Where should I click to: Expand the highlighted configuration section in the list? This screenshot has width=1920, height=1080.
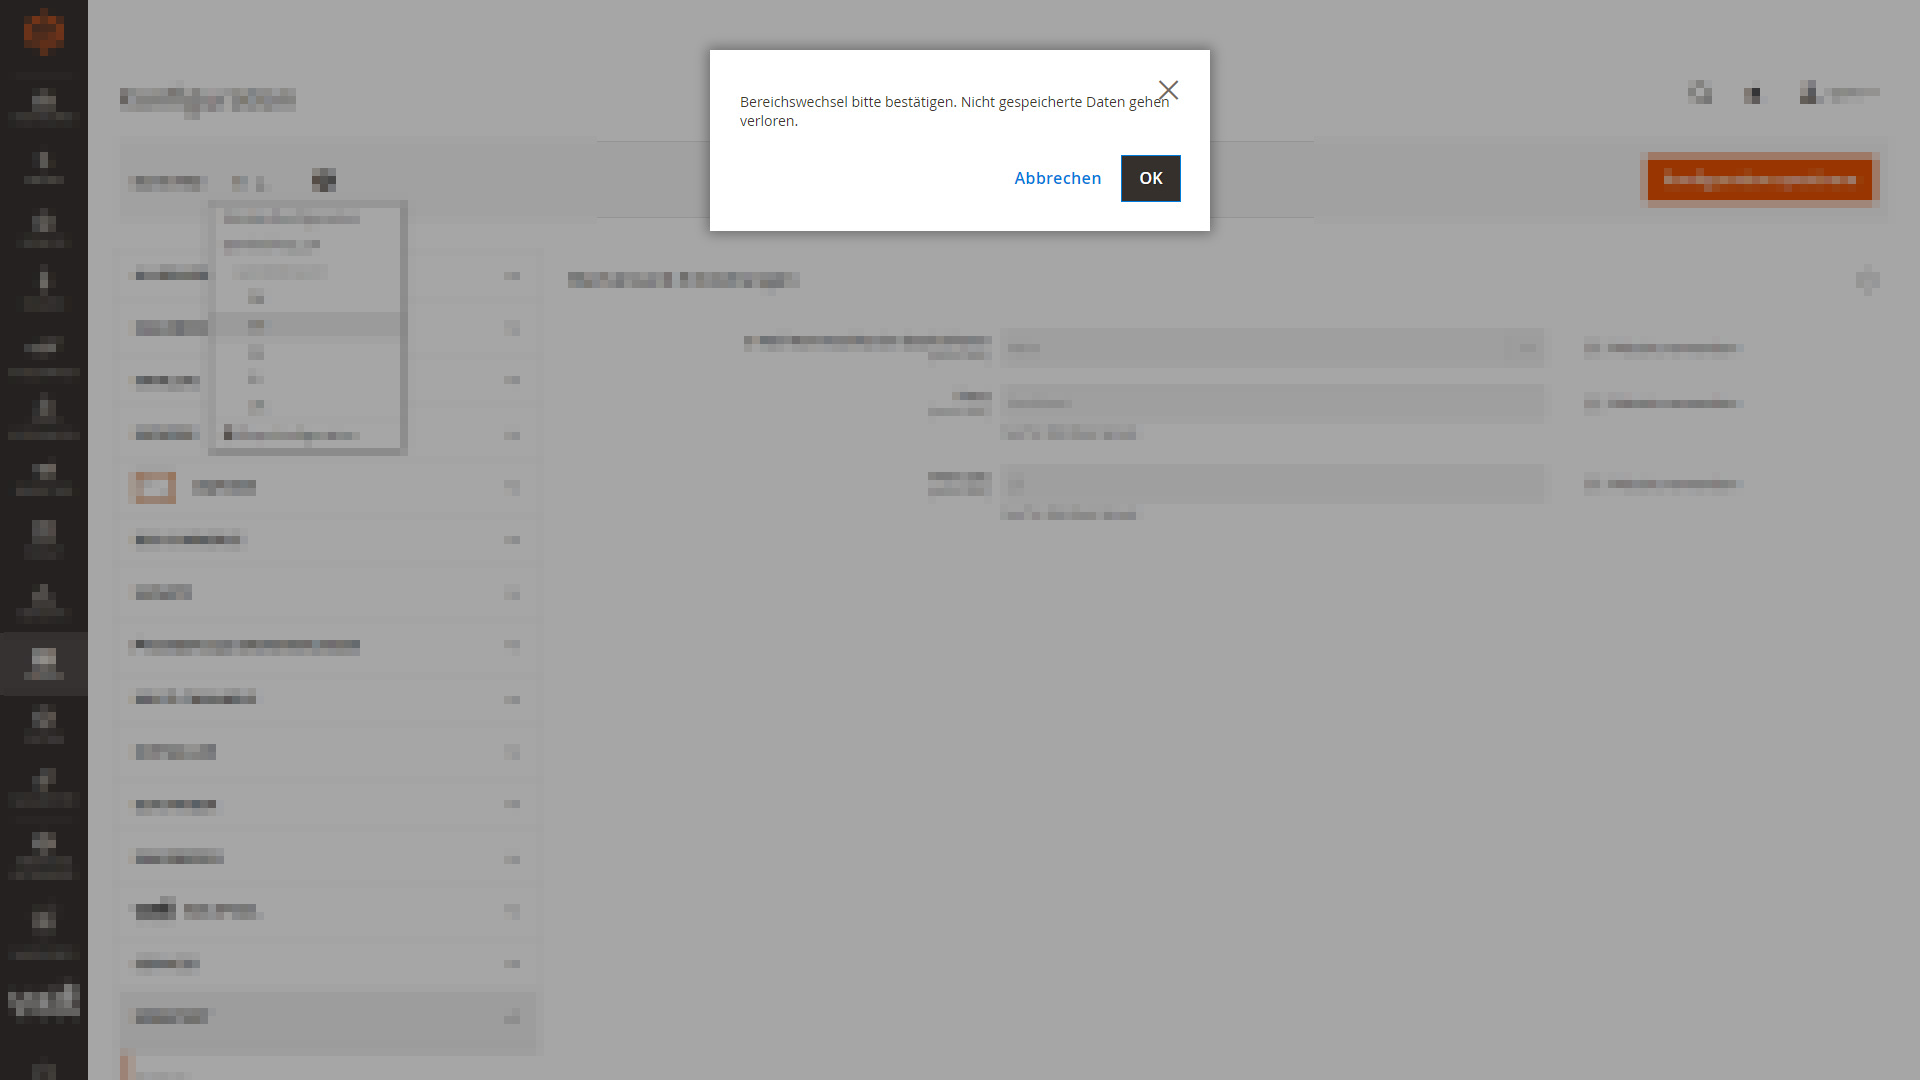330,1017
